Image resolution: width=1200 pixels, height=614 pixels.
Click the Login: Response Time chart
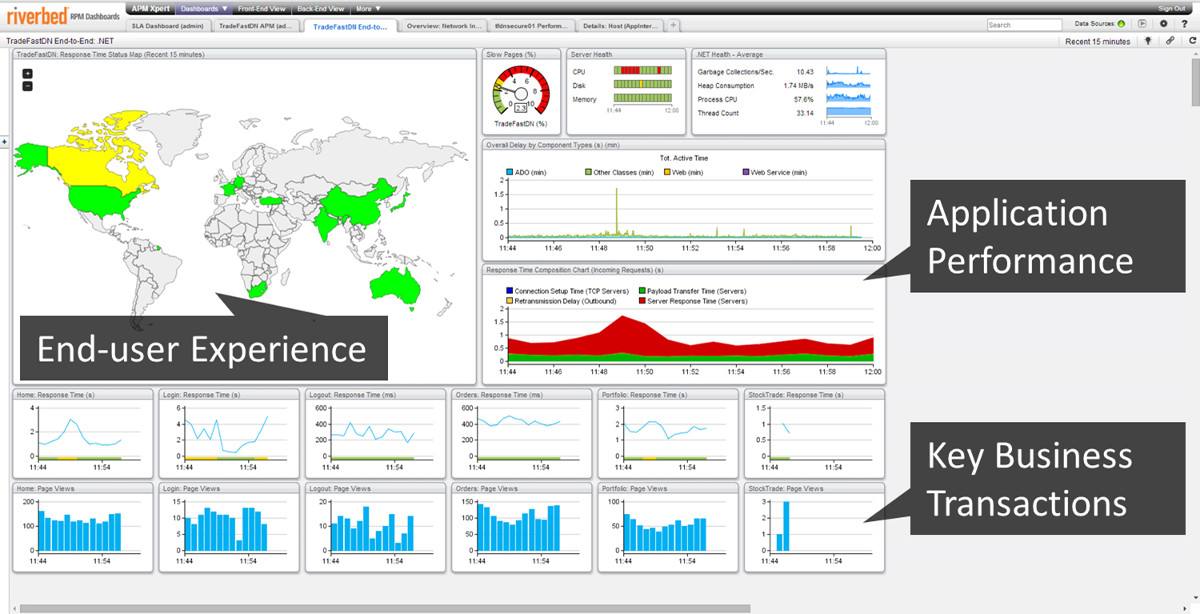click(228, 431)
